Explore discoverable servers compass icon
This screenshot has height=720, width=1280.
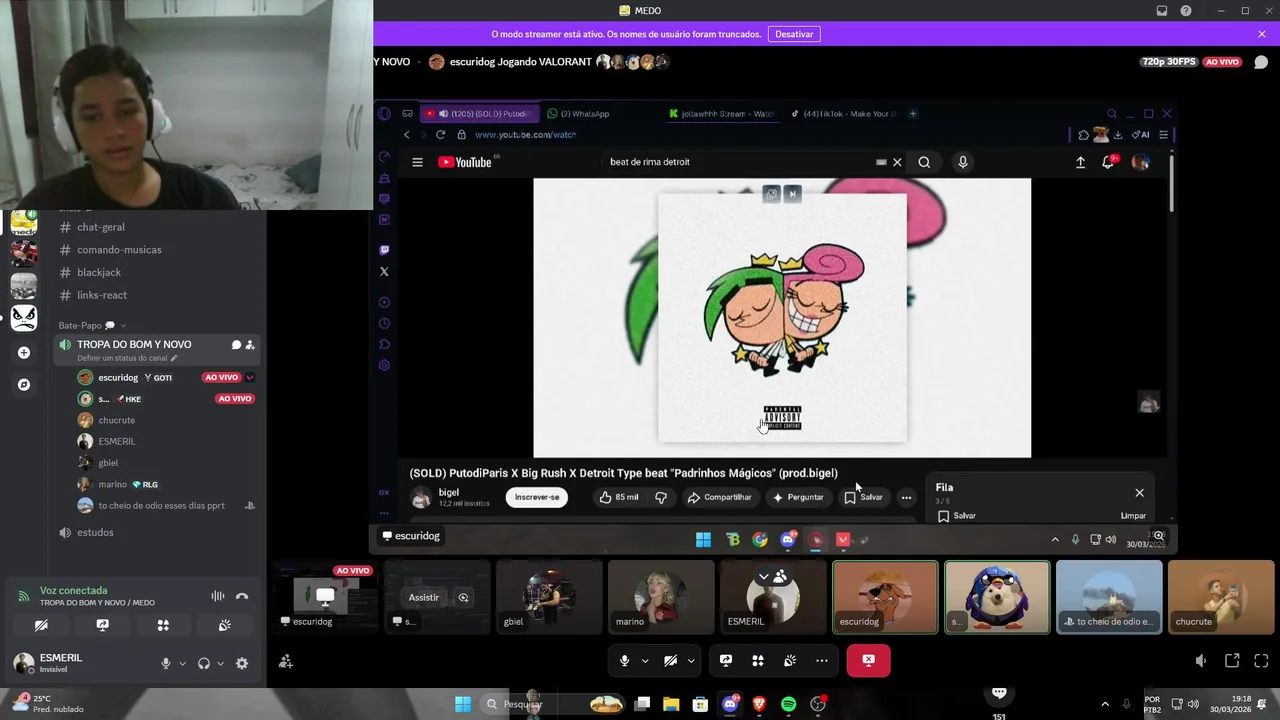pos(24,384)
